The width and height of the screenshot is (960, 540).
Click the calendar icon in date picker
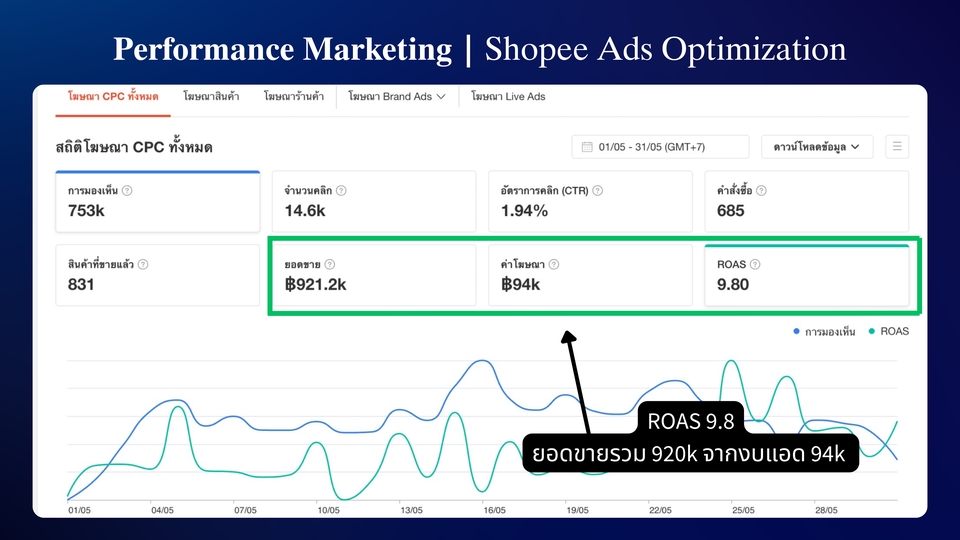(587, 147)
